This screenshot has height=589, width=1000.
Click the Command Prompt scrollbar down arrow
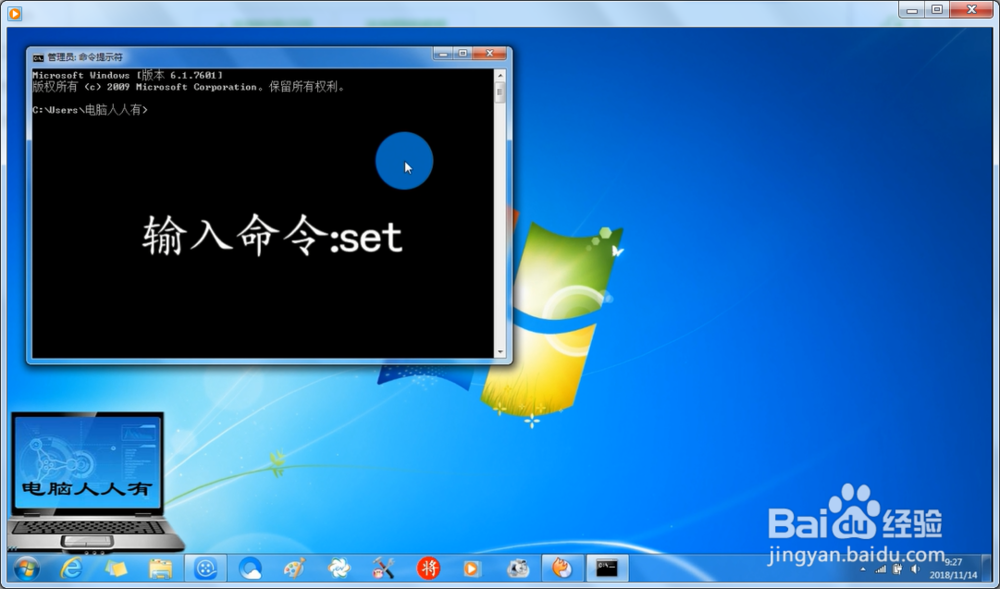pyautogui.click(x=500, y=352)
